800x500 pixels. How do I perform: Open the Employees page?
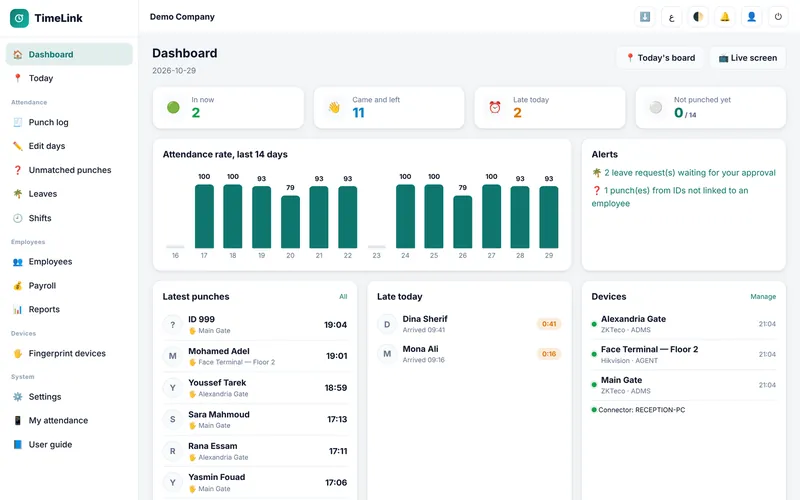click(69, 262)
